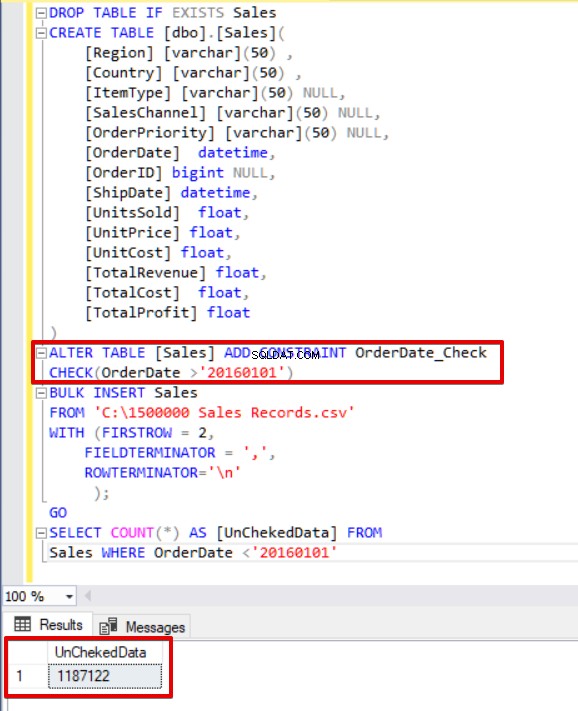Click the [TotalProfit] column definition
578x711 pixels.
[167, 313]
